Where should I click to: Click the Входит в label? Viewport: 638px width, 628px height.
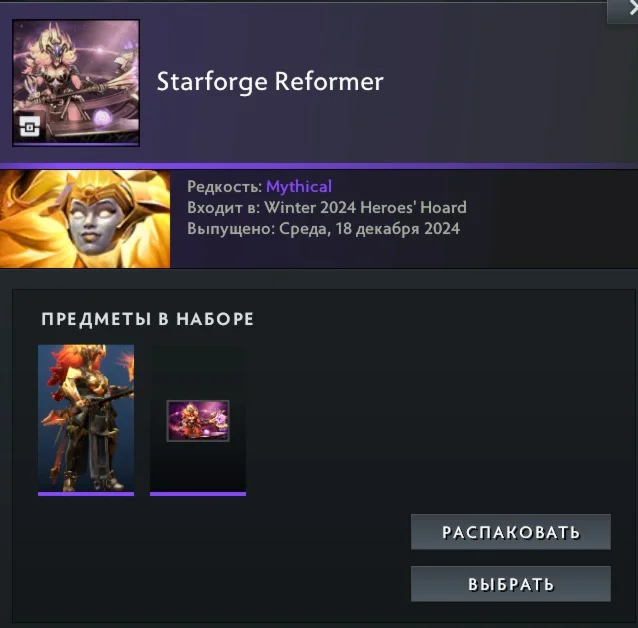pyautogui.click(x=223, y=208)
